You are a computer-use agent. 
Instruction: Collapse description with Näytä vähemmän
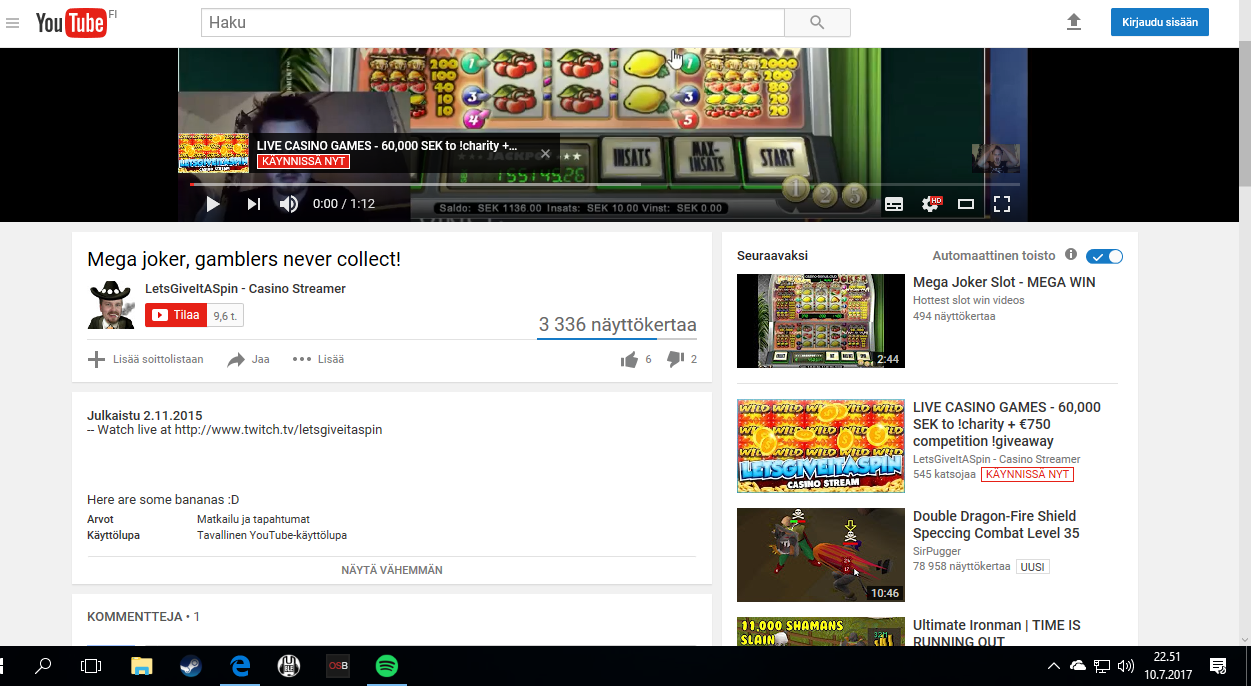(392, 570)
